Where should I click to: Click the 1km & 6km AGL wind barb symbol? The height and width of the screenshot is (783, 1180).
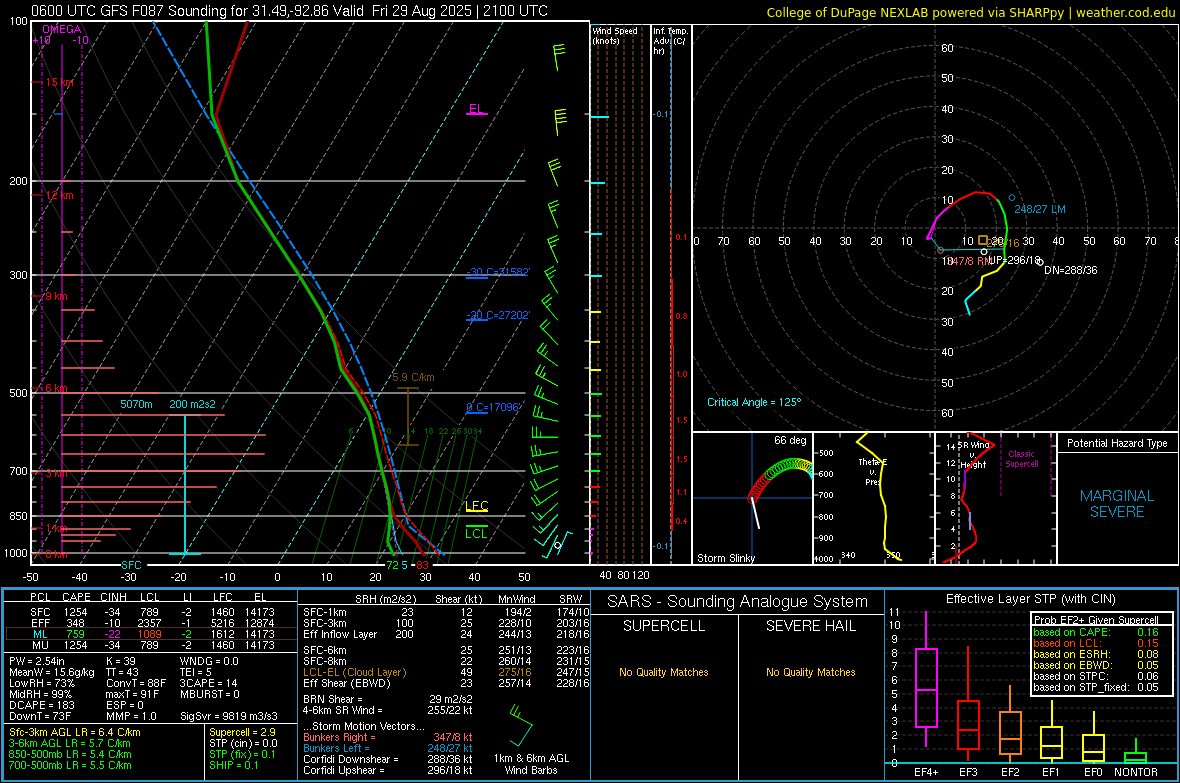pos(521,725)
